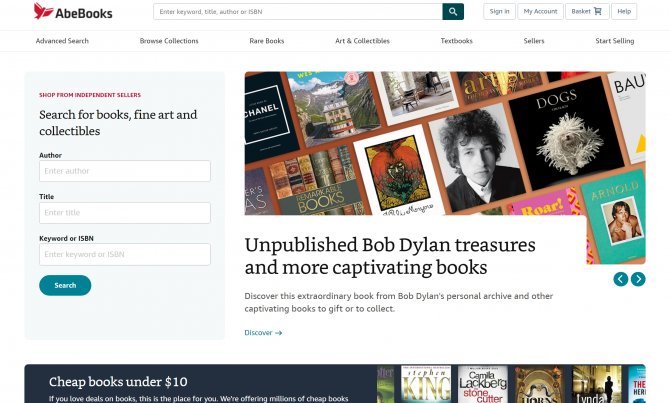Click Start Selling link

[x=614, y=41]
